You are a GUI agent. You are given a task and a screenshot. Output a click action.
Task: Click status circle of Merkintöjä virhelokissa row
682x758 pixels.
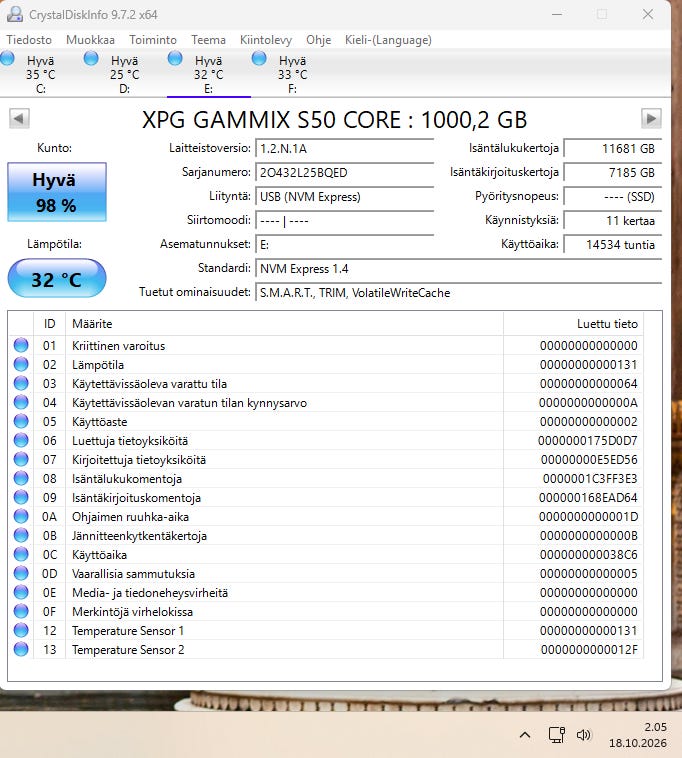point(21,611)
